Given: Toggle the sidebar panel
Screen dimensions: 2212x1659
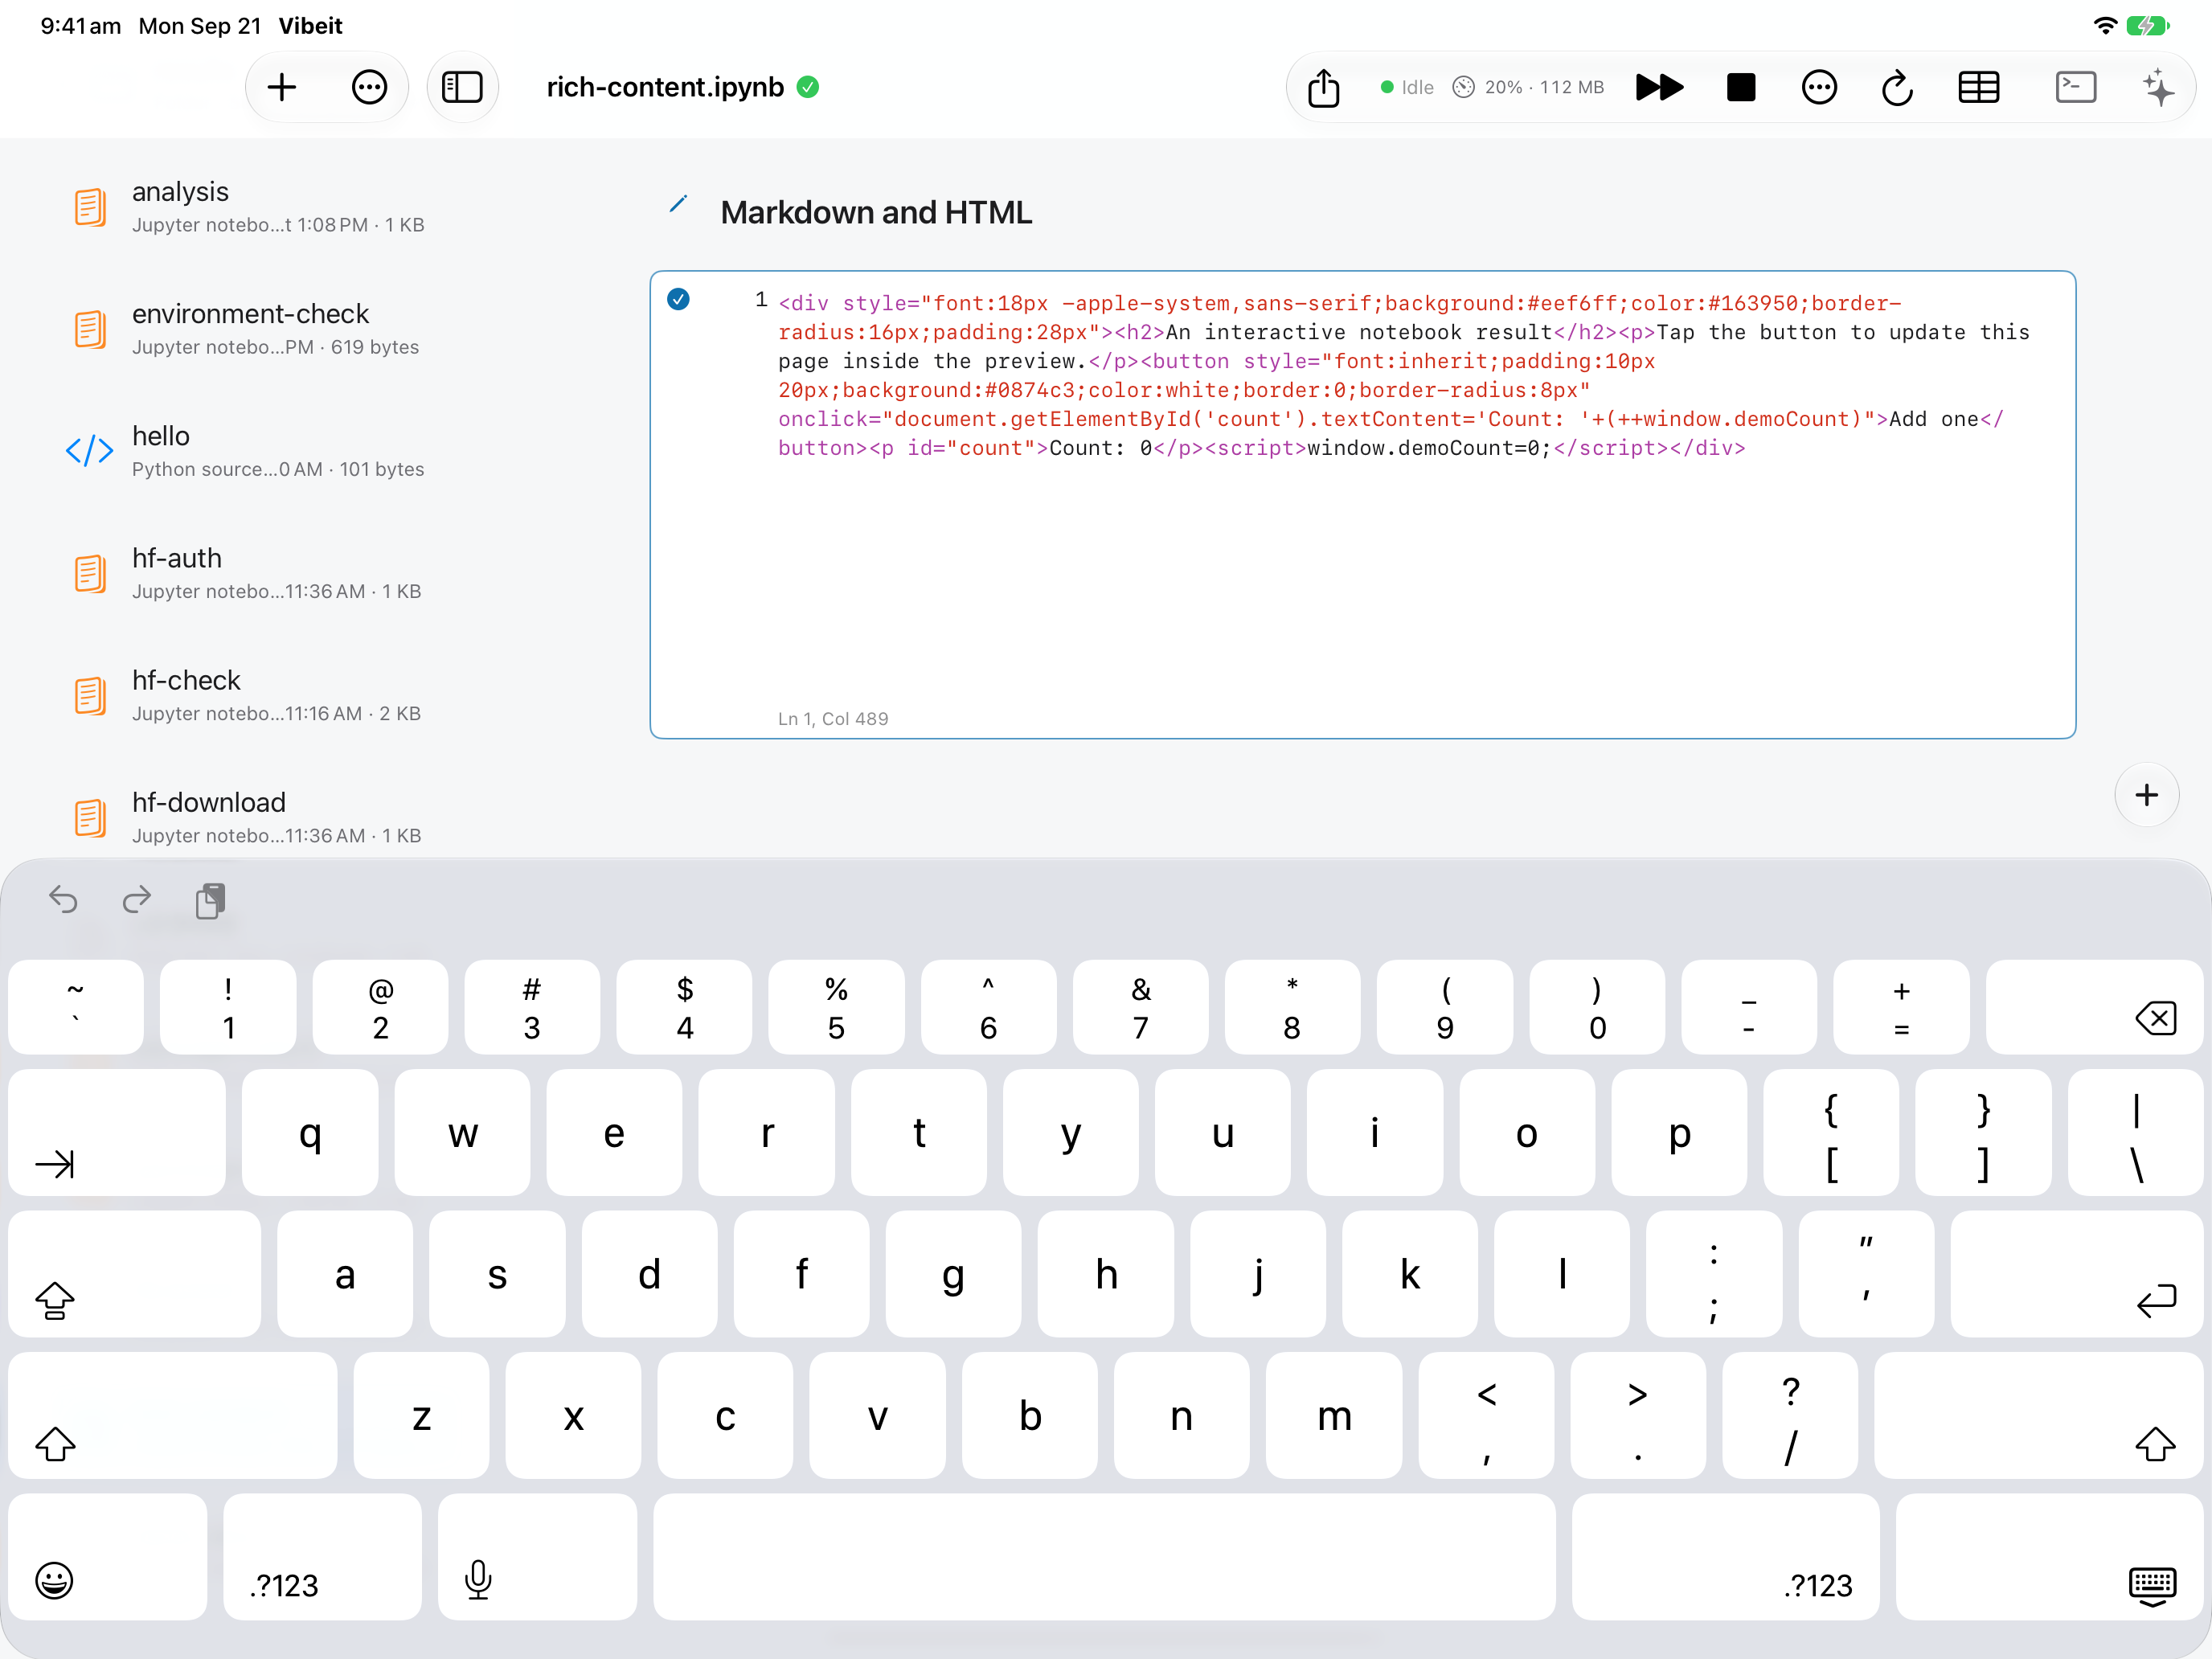Looking at the screenshot, I should 462,88.
